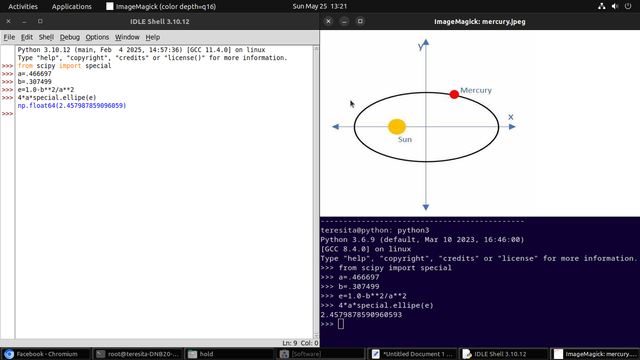The width and height of the screenshot is (640, 360).
Task: Click the ImageMagick app indicator in top bar
Action: pos(161,7)
